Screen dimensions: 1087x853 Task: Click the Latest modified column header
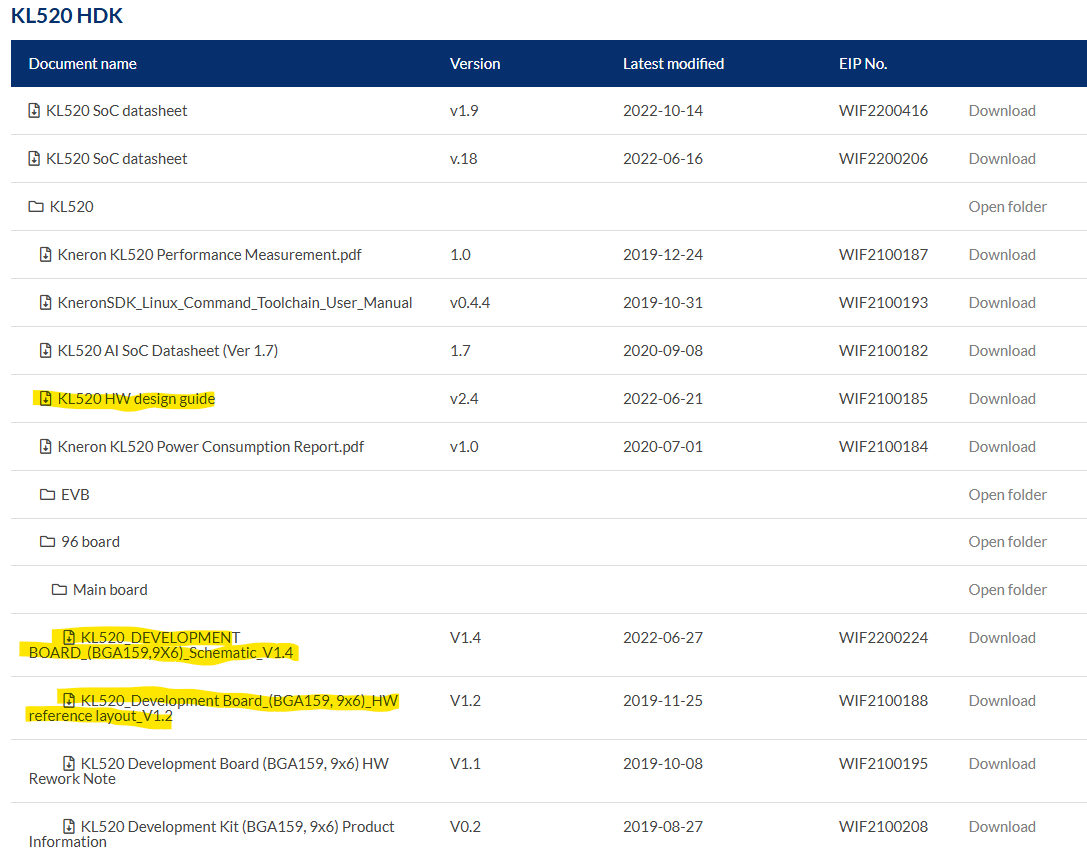pos(673,64)
